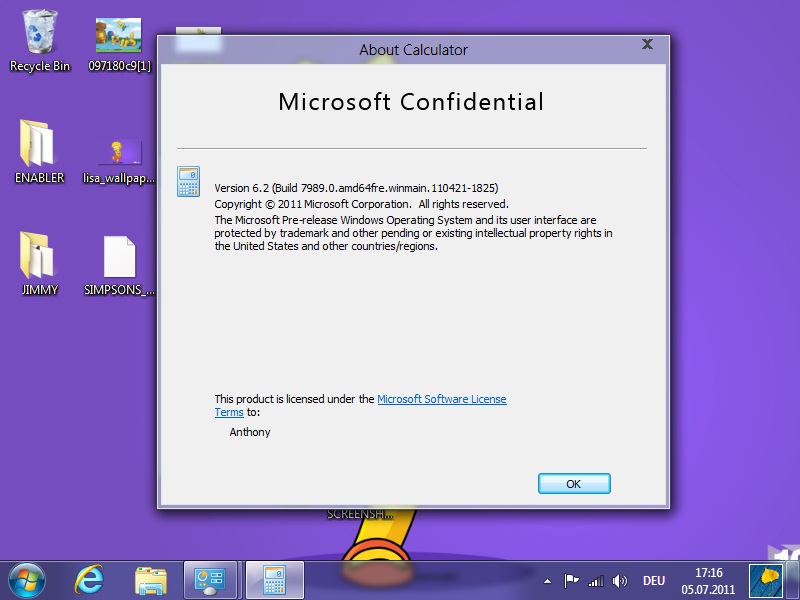The width and height of the screenshot is (800, 600).
Task: Open Windows Explorer from the taskbar
Action: [x=151, y=581]
